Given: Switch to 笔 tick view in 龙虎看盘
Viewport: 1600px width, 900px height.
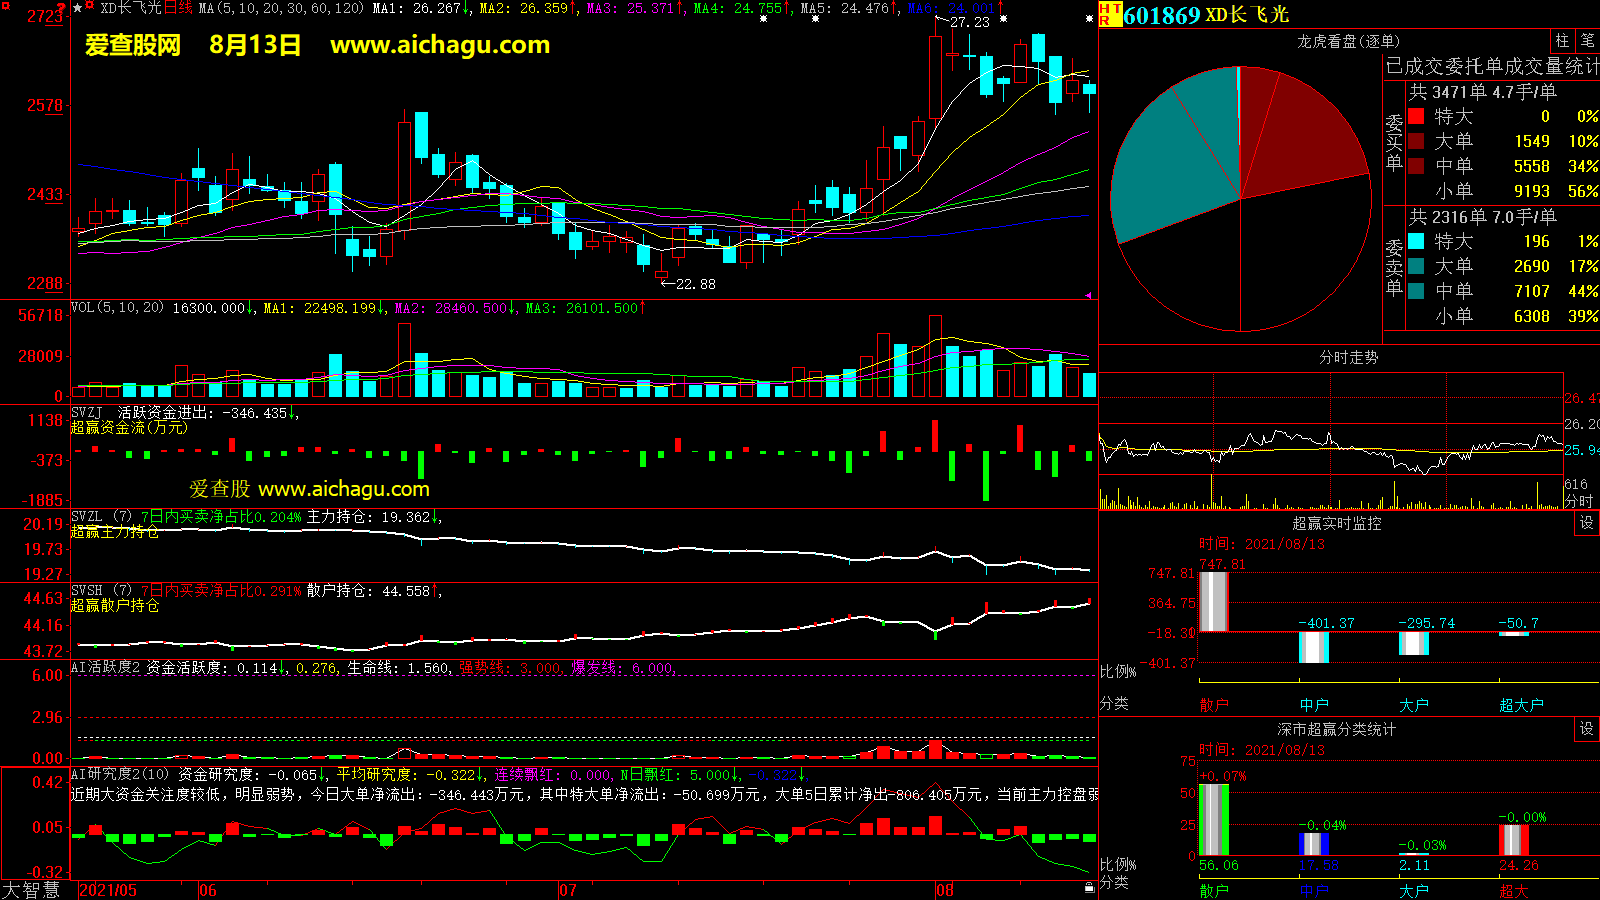Looking at the screenshot, I should (1587, 41).
